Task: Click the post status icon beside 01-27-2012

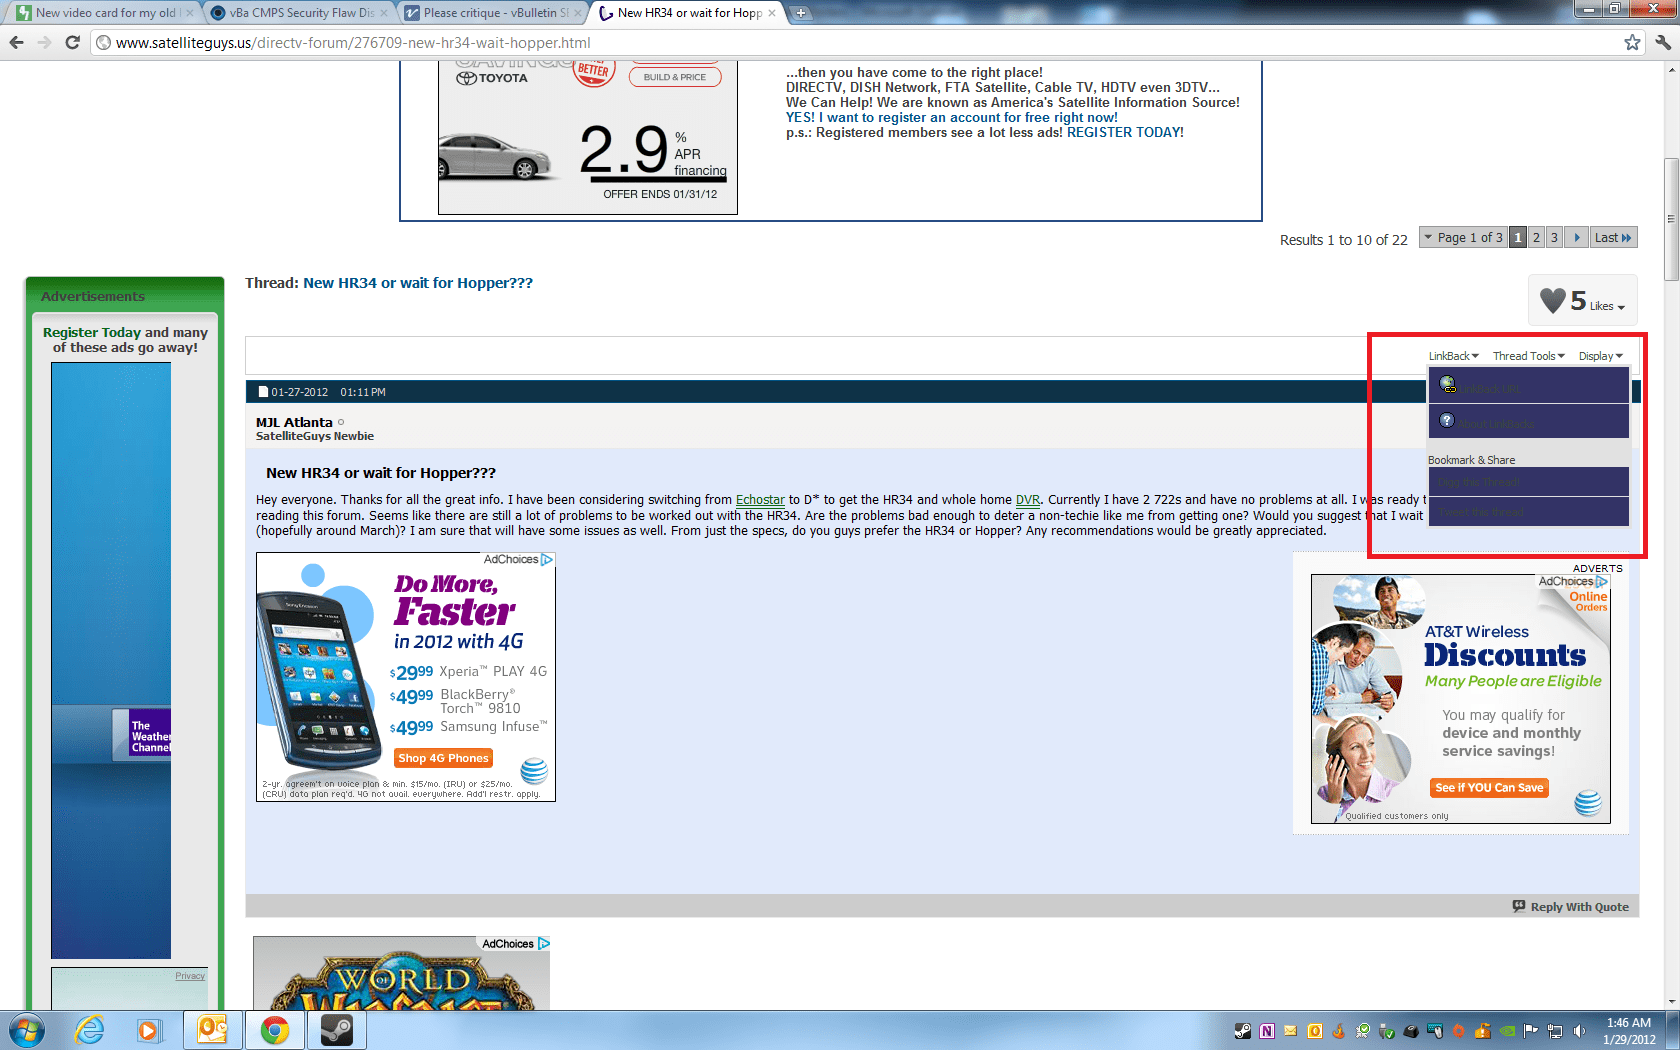Action: (263, 392)
